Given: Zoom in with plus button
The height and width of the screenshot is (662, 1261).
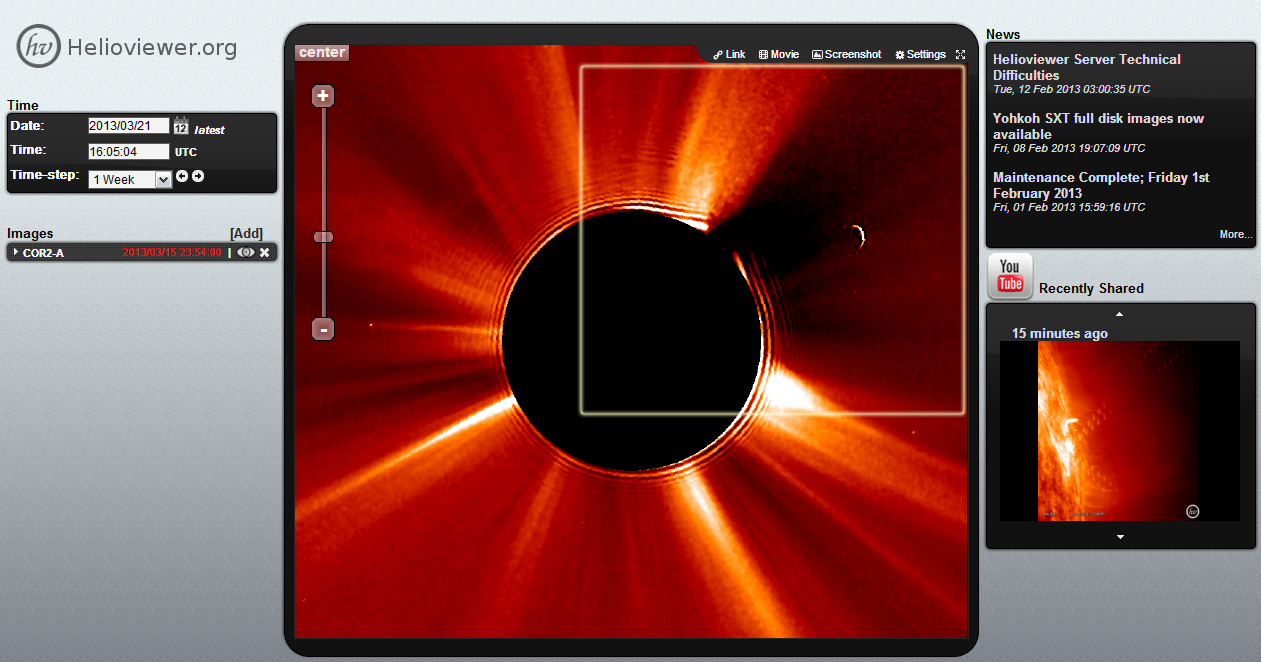Looking at the screenshot, I should (x=323, y=96).
